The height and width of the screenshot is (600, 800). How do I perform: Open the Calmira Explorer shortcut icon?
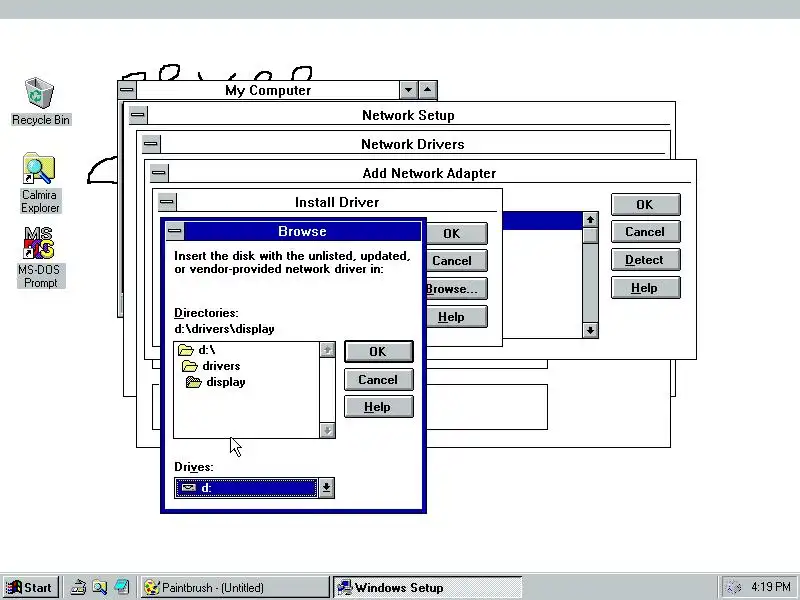(x=39, y=168)
